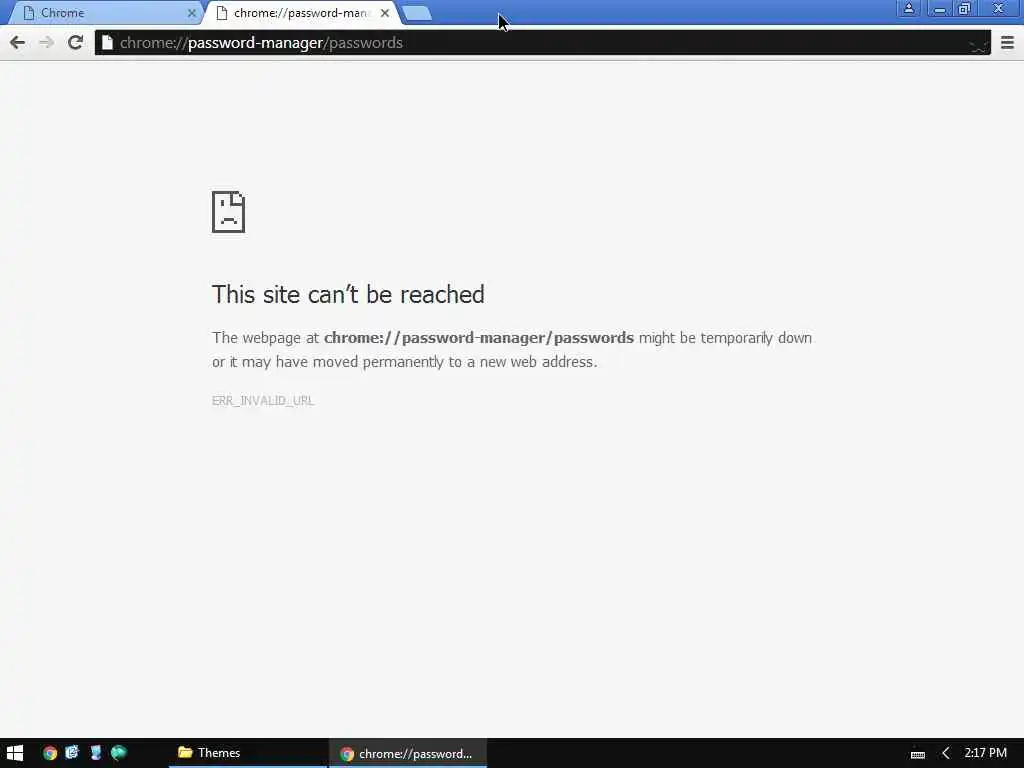Screen dimensions: 1024x768
Task: Open the Chrome hamburger menu
Action: tap(1007, 43)
